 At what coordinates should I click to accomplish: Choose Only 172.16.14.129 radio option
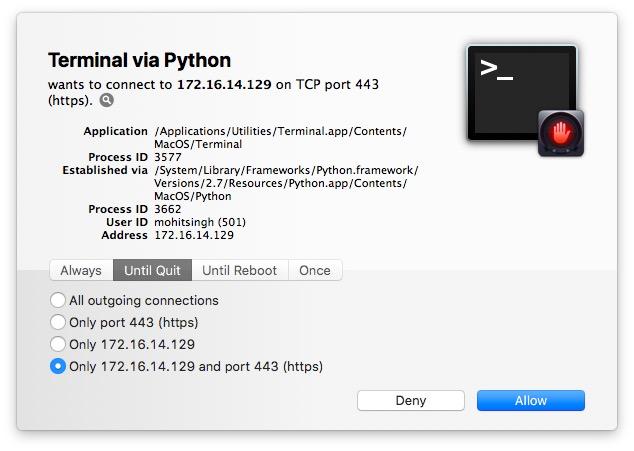coord(58,344)
